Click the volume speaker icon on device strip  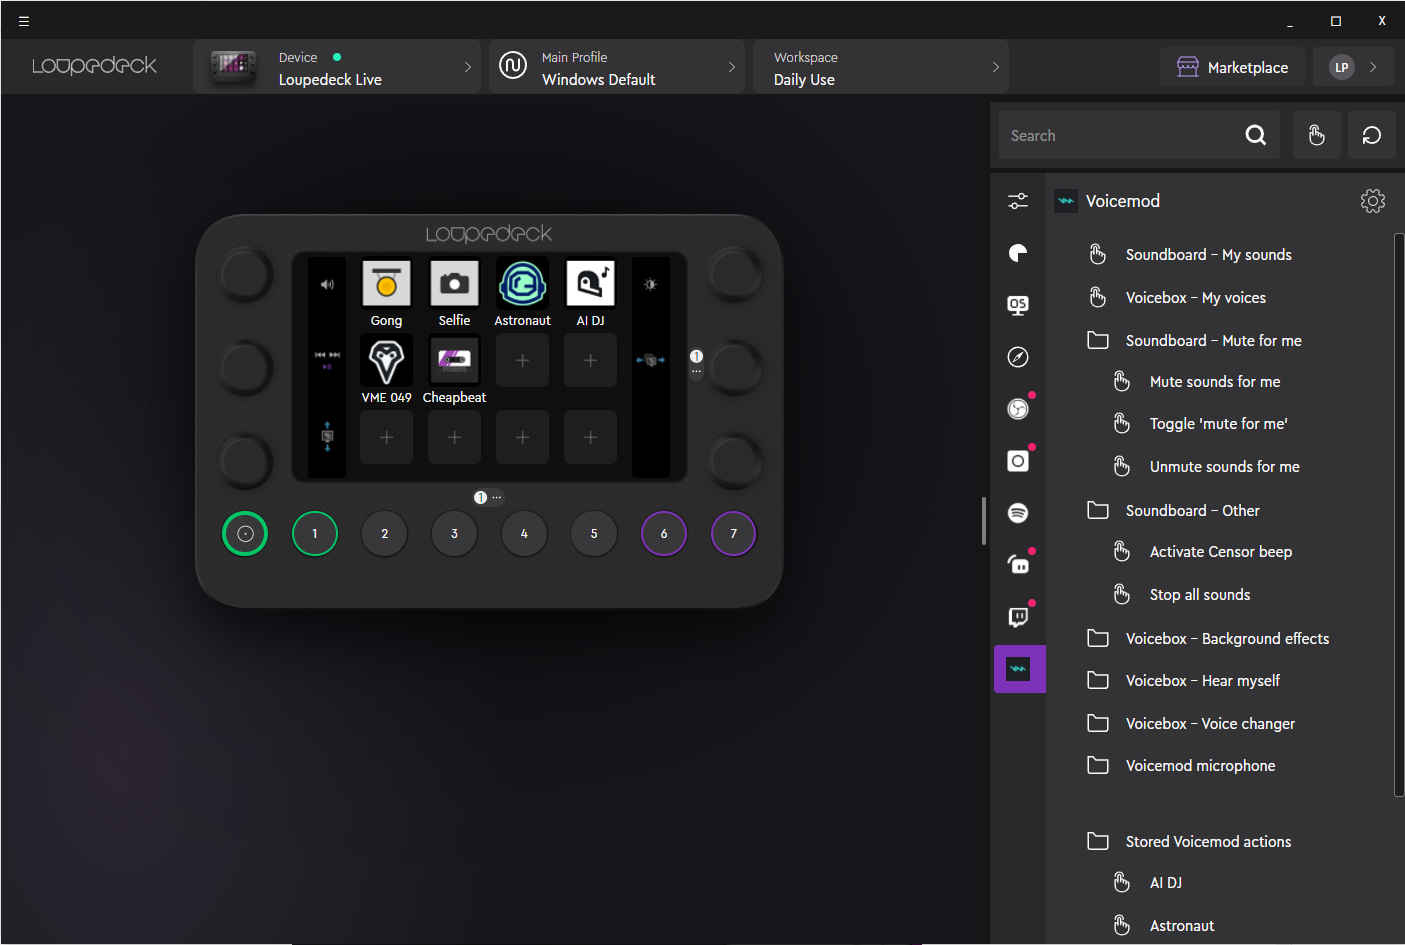327,285
